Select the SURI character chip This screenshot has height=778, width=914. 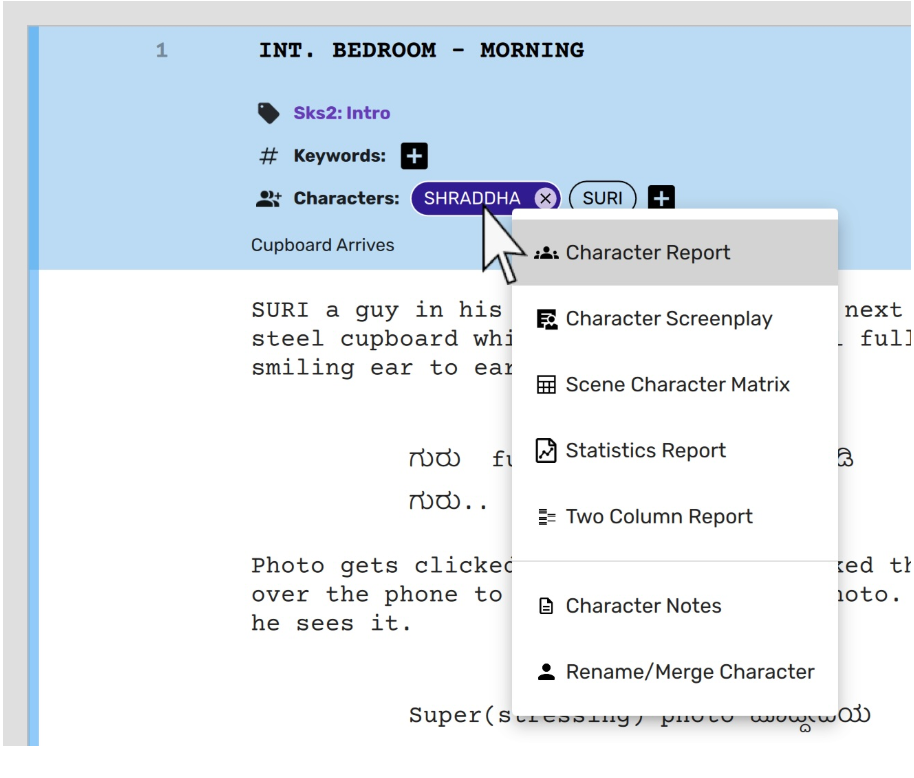(602, 198)
